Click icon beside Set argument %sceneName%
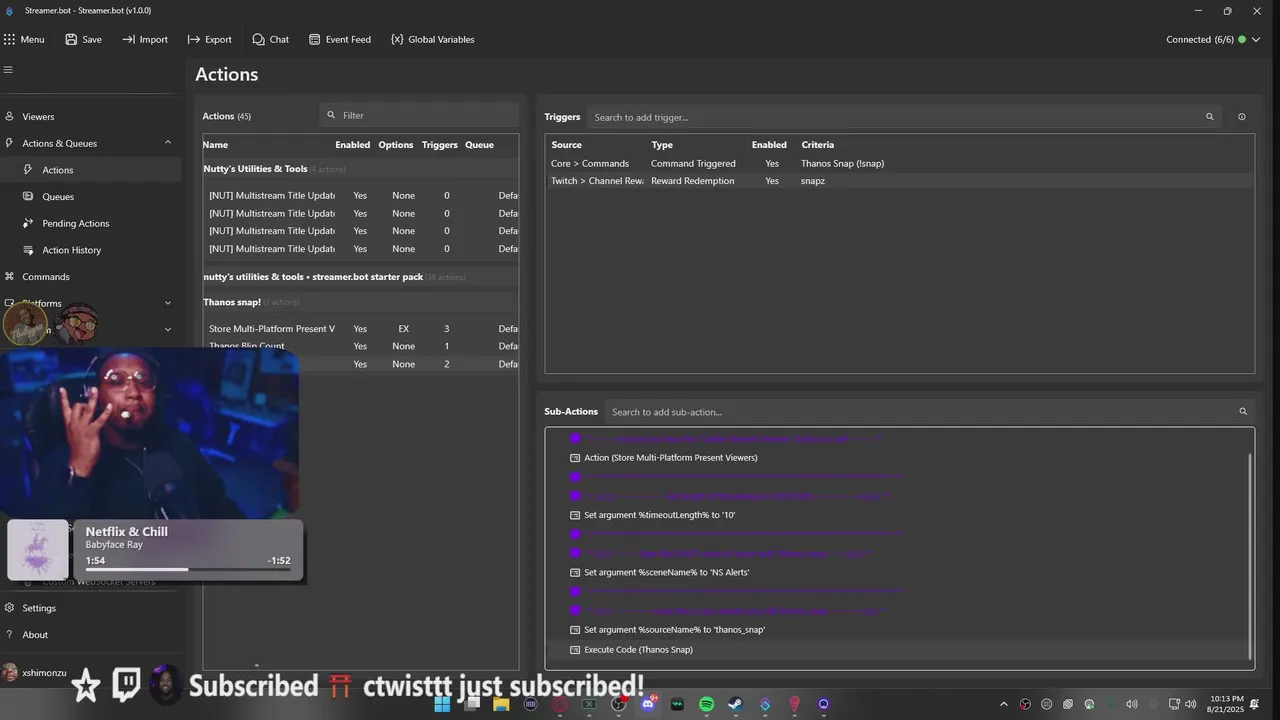 pos(575,573)
